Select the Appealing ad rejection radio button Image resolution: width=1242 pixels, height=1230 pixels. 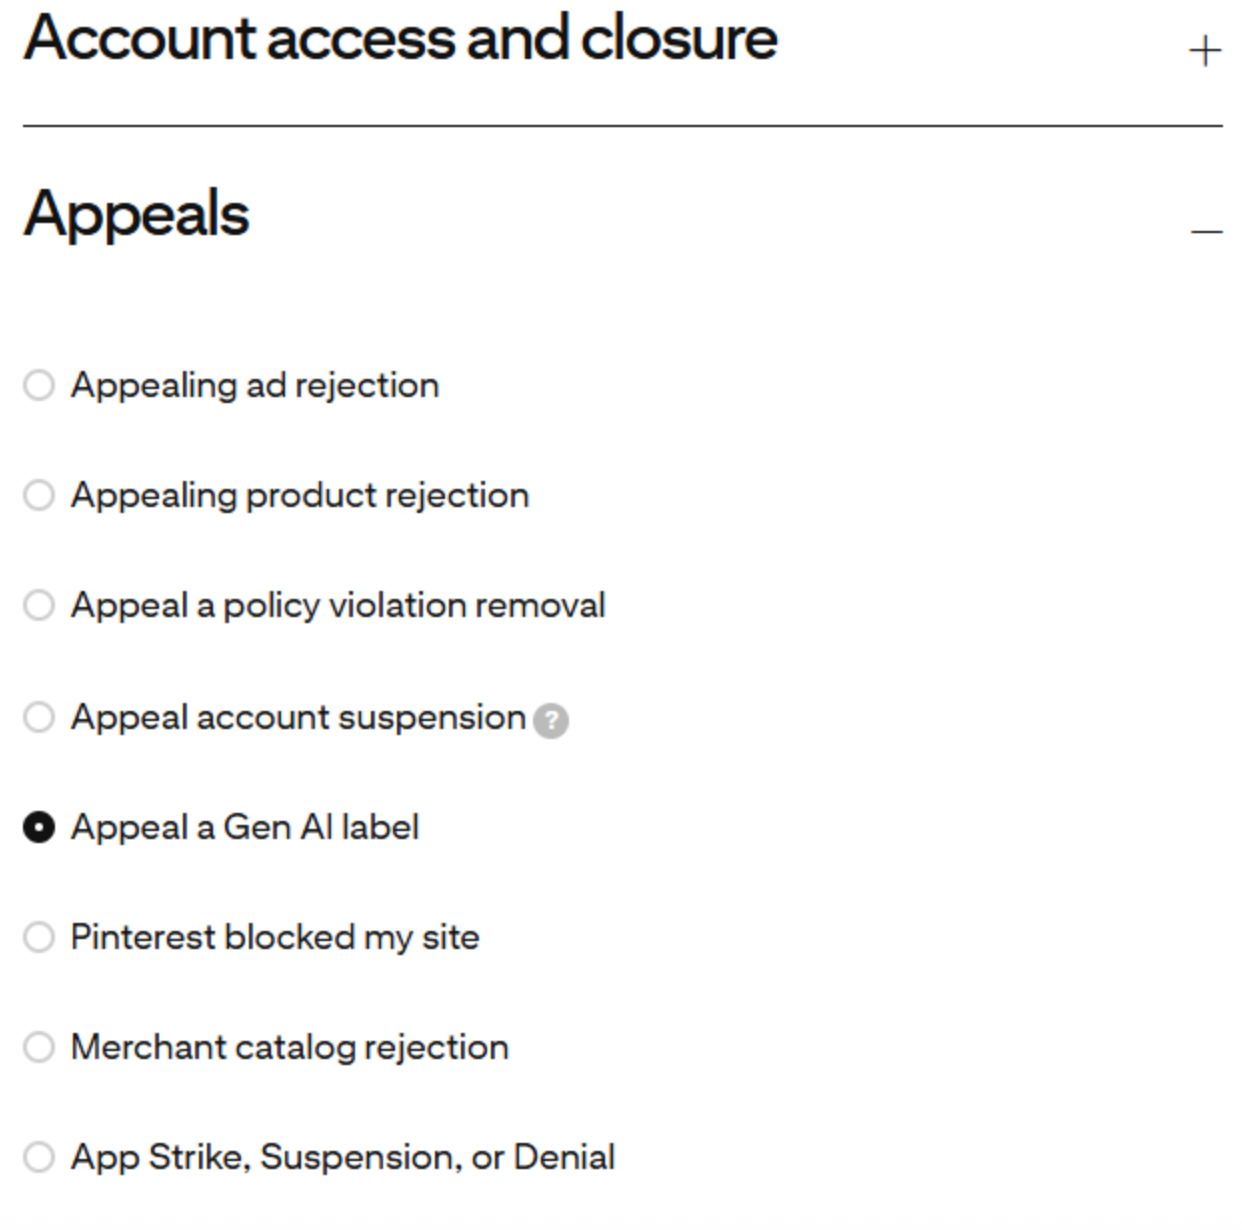[39, 385]
